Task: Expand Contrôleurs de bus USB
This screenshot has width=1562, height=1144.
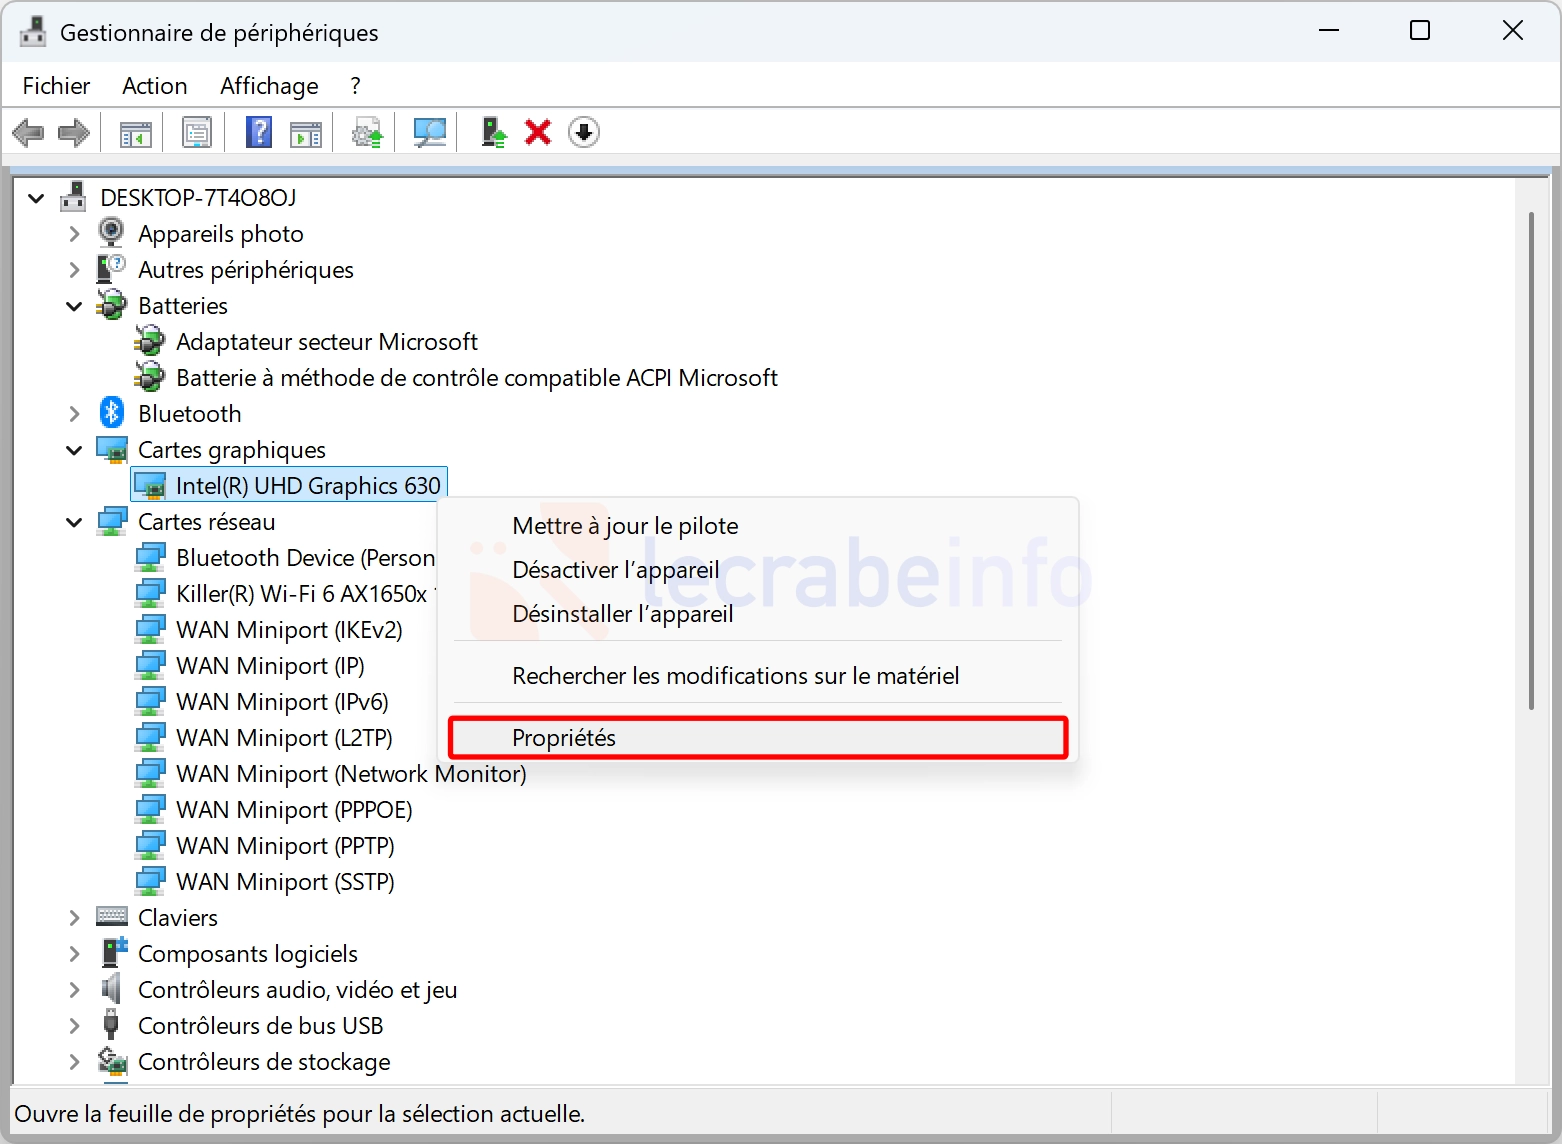Action: [74, 1026]
